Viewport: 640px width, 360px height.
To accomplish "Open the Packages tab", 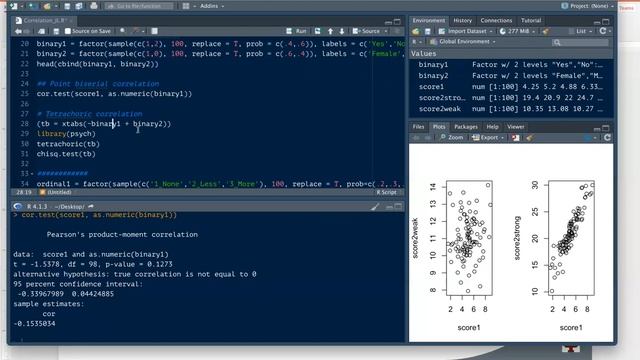I will tap(466, 127).
